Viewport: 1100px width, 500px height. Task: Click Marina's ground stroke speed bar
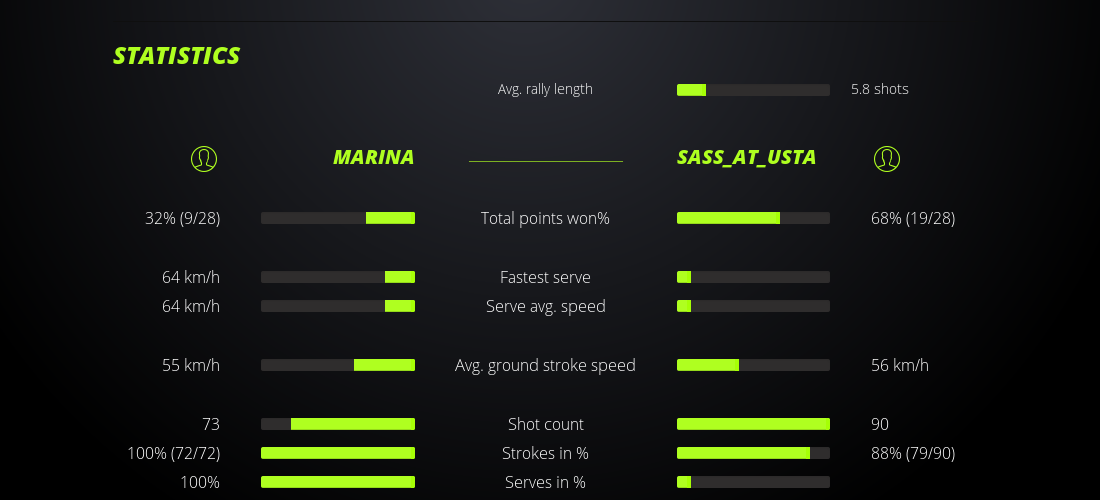click(338, 365)
